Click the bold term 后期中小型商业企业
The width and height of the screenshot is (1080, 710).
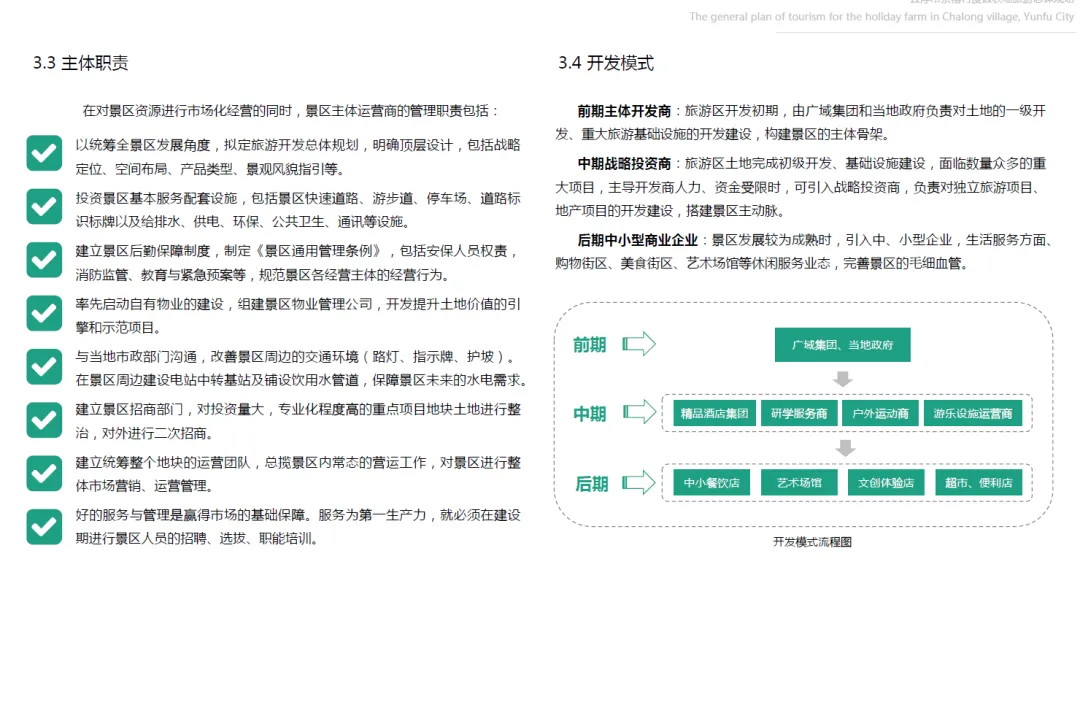638,240
